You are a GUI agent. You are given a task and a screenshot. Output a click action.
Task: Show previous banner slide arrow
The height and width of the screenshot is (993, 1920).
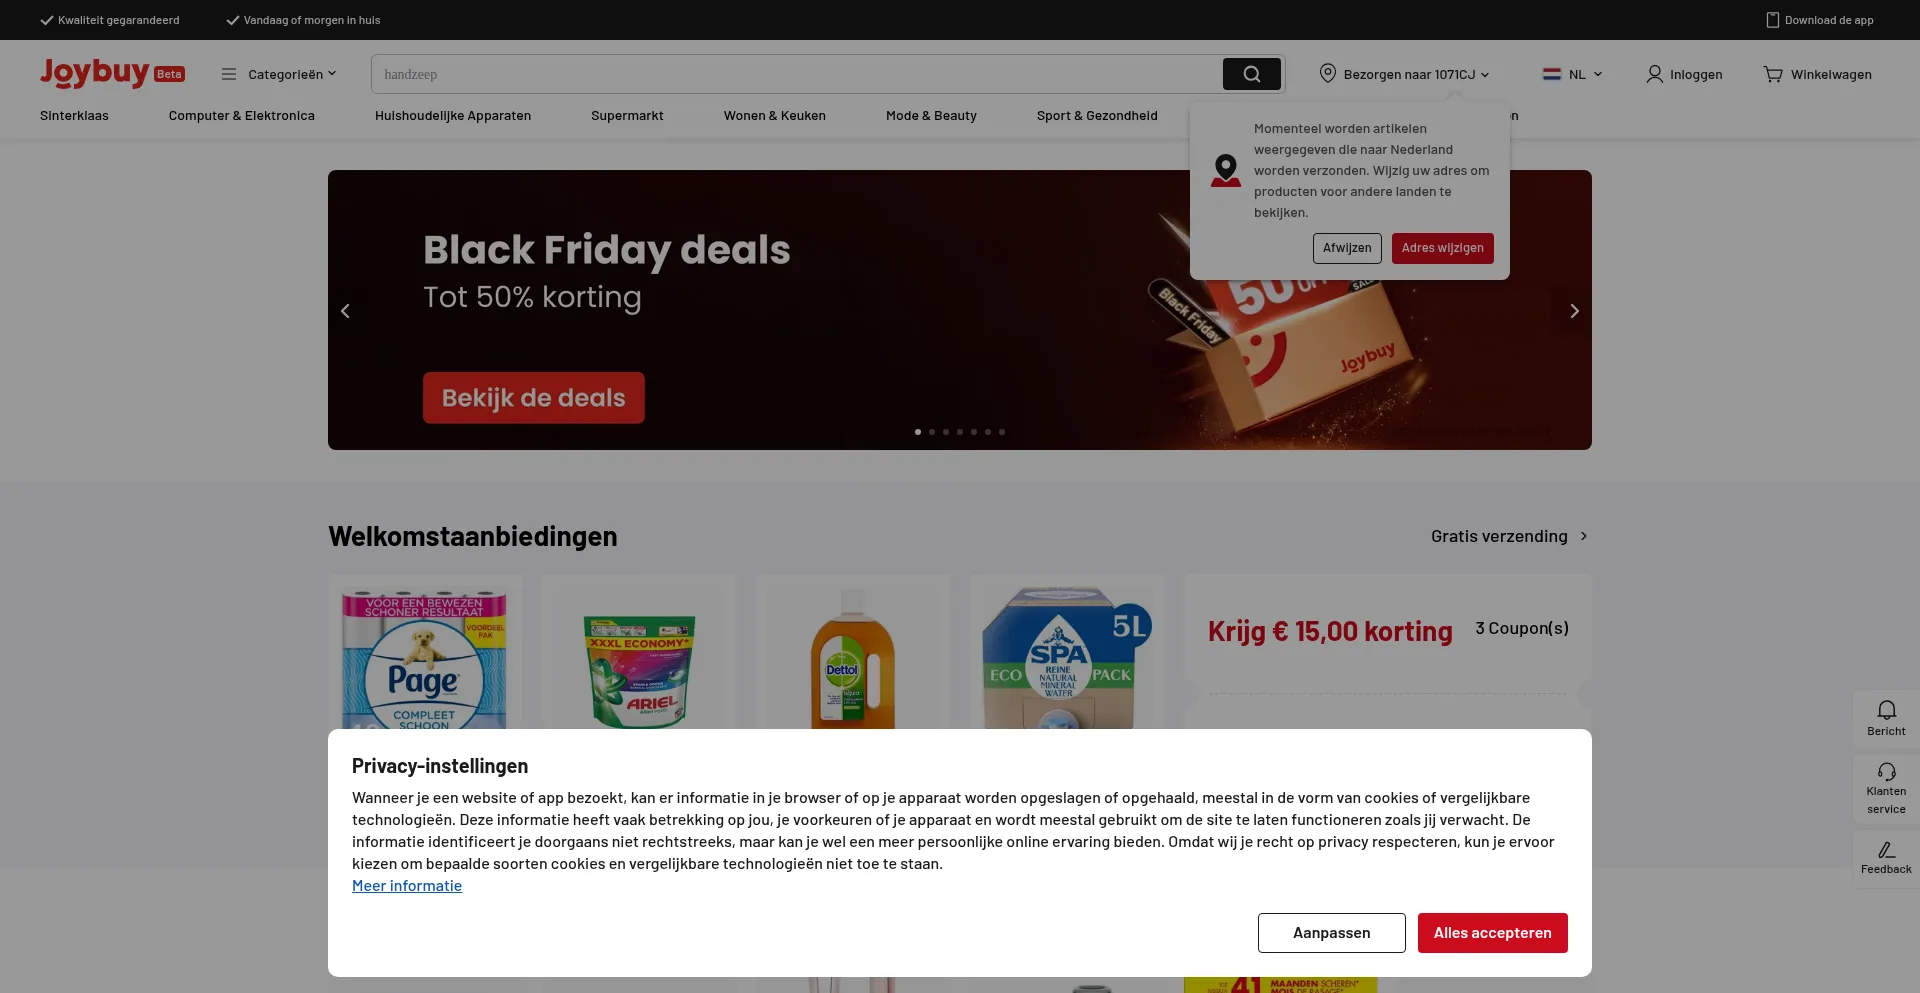pos(345,311)
